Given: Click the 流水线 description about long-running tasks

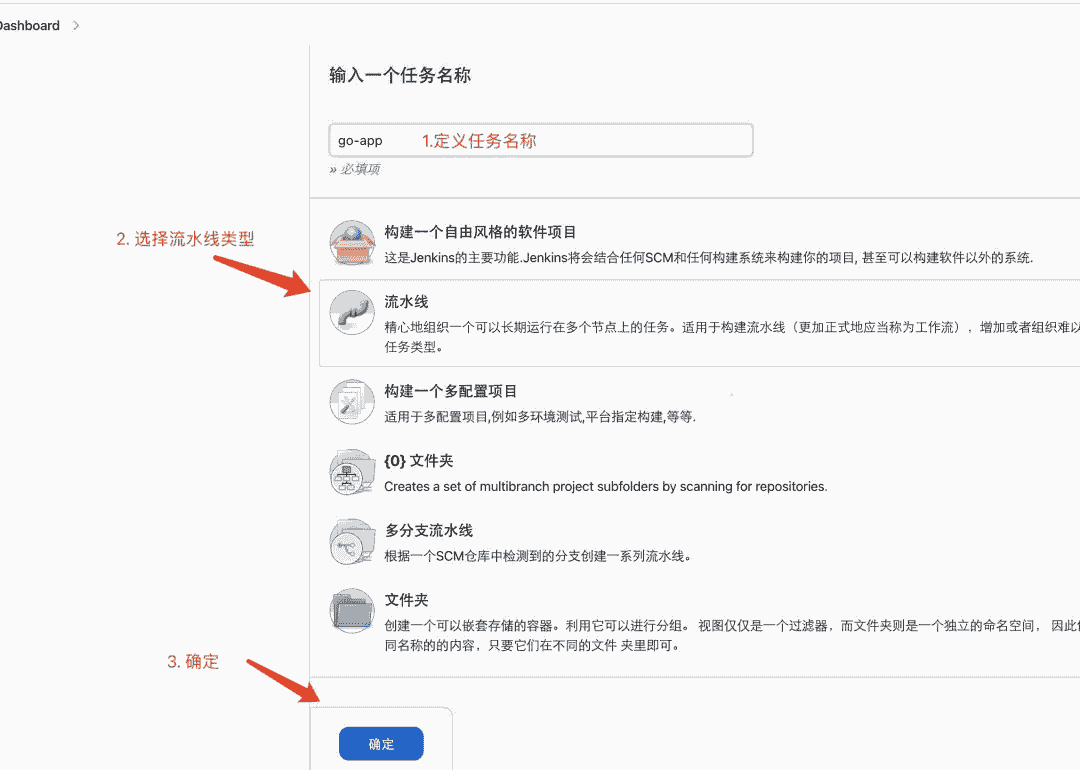Looking at the screenshot, I should click(x=730, y=327).
